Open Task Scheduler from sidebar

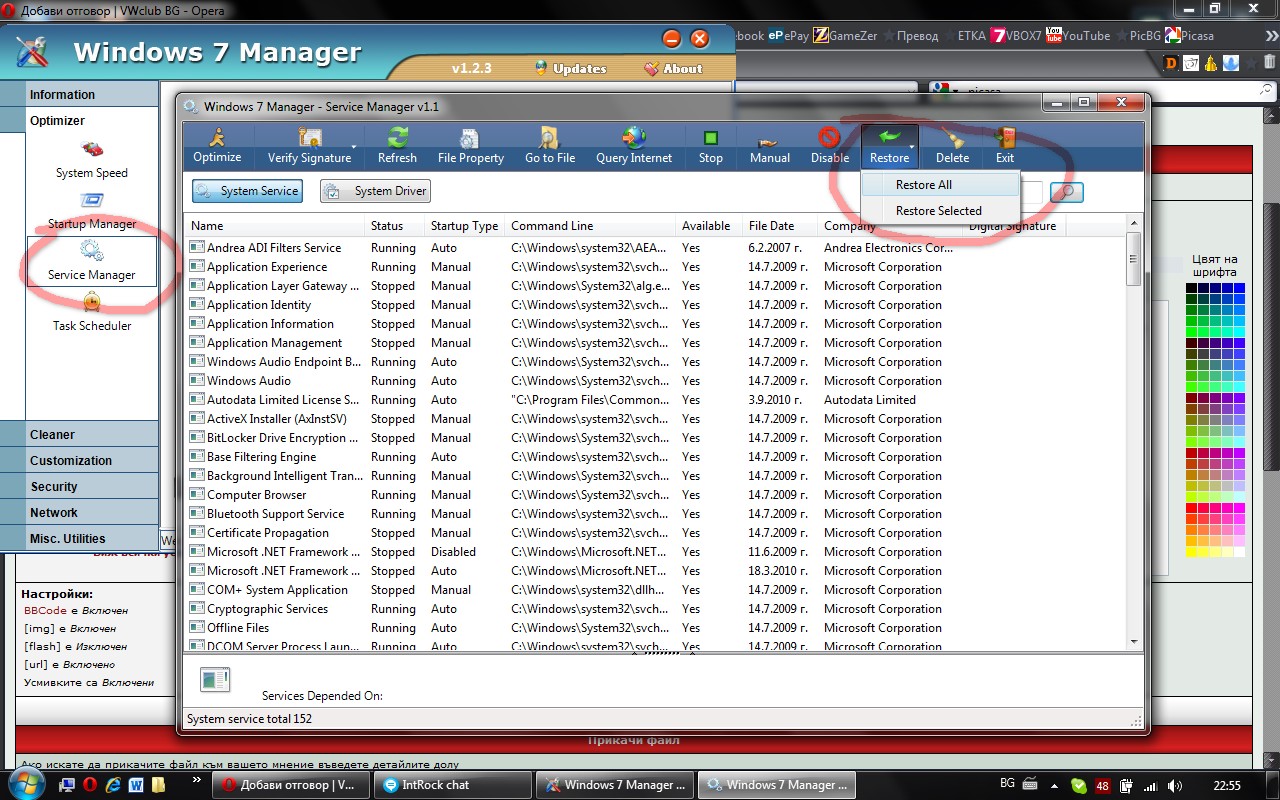(92, 312)
